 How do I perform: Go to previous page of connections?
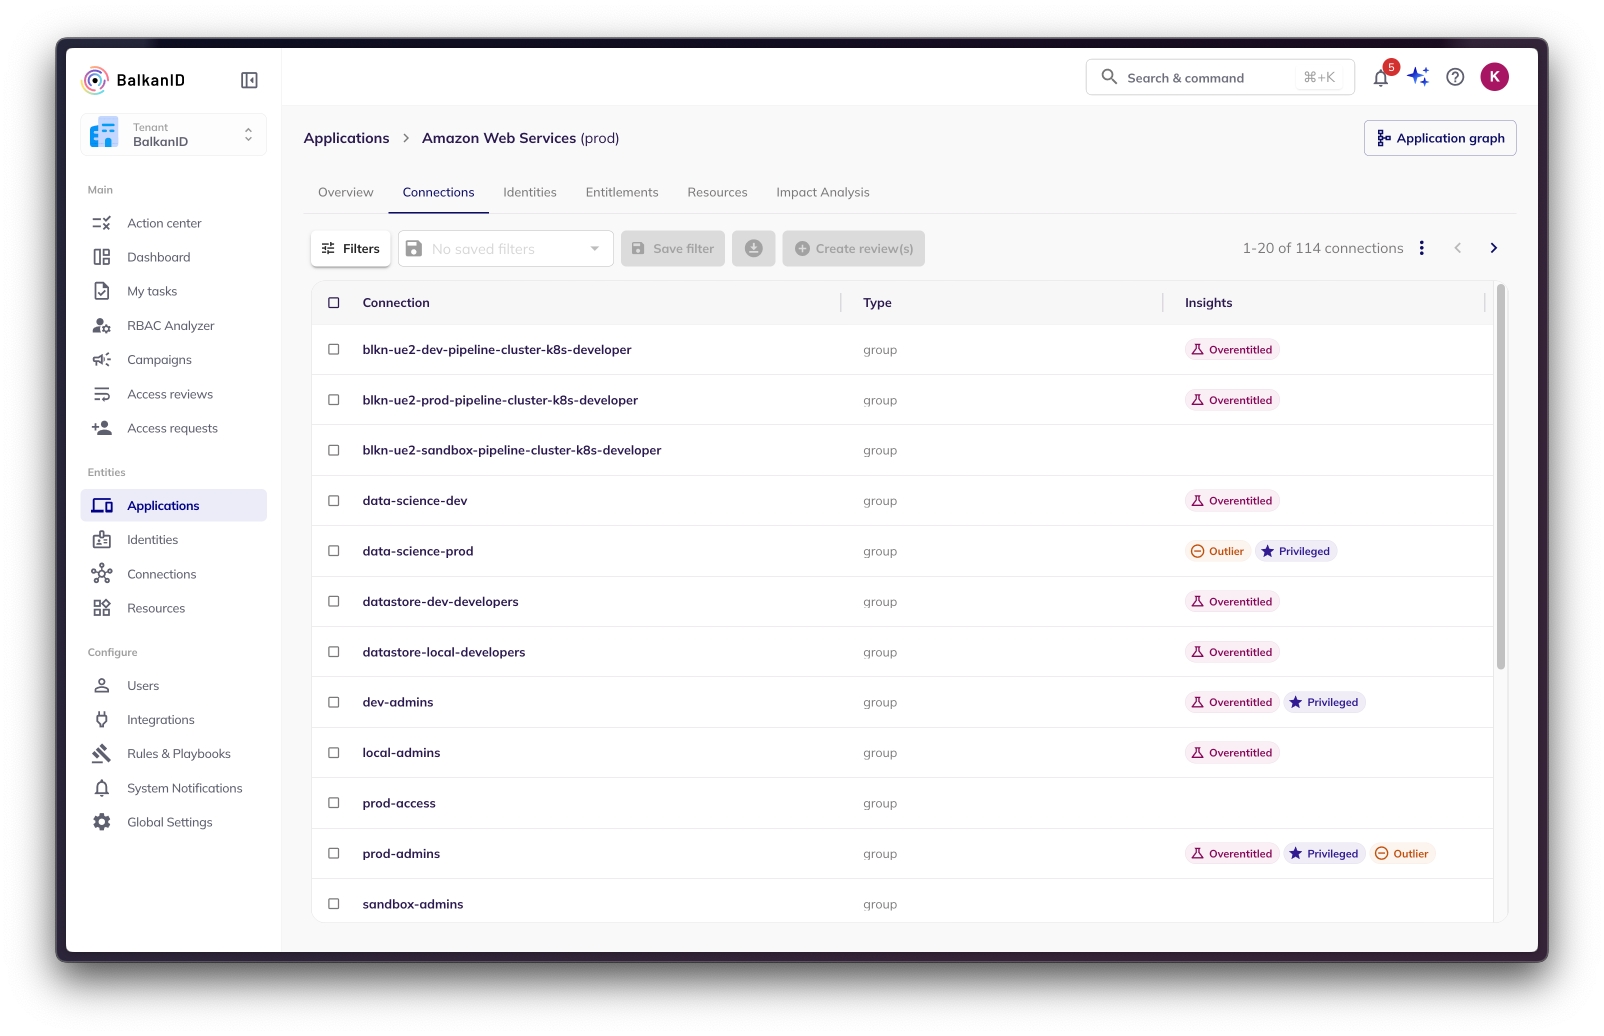tap(1457, 248)
